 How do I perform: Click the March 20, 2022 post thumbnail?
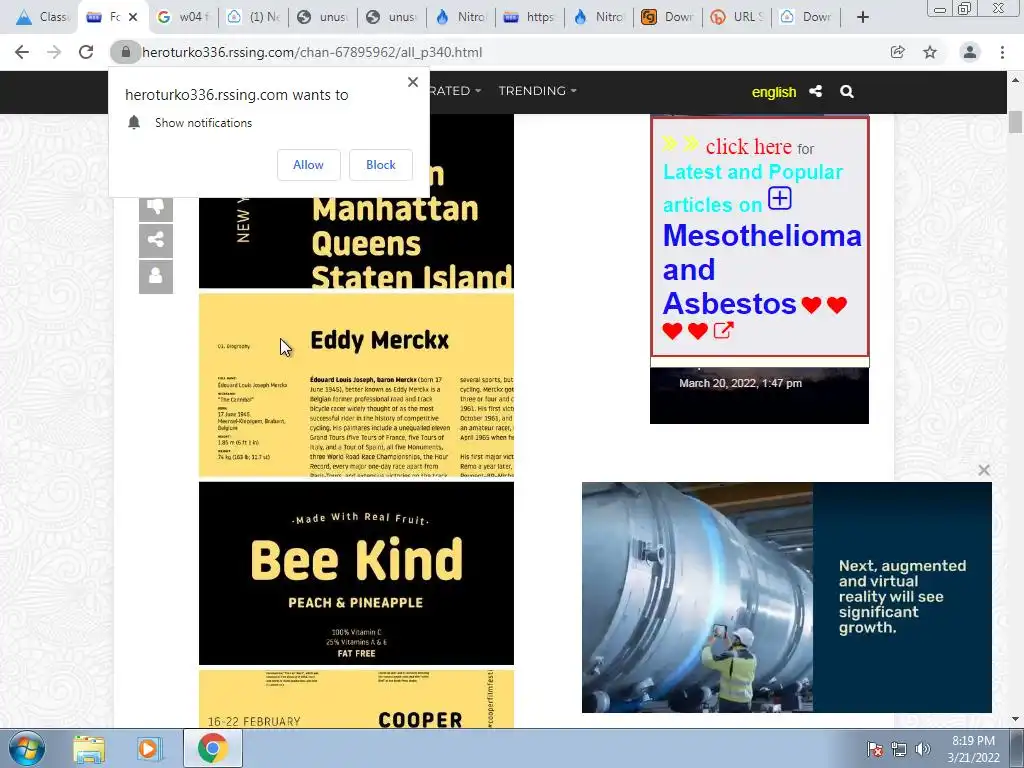coord(759,395)
